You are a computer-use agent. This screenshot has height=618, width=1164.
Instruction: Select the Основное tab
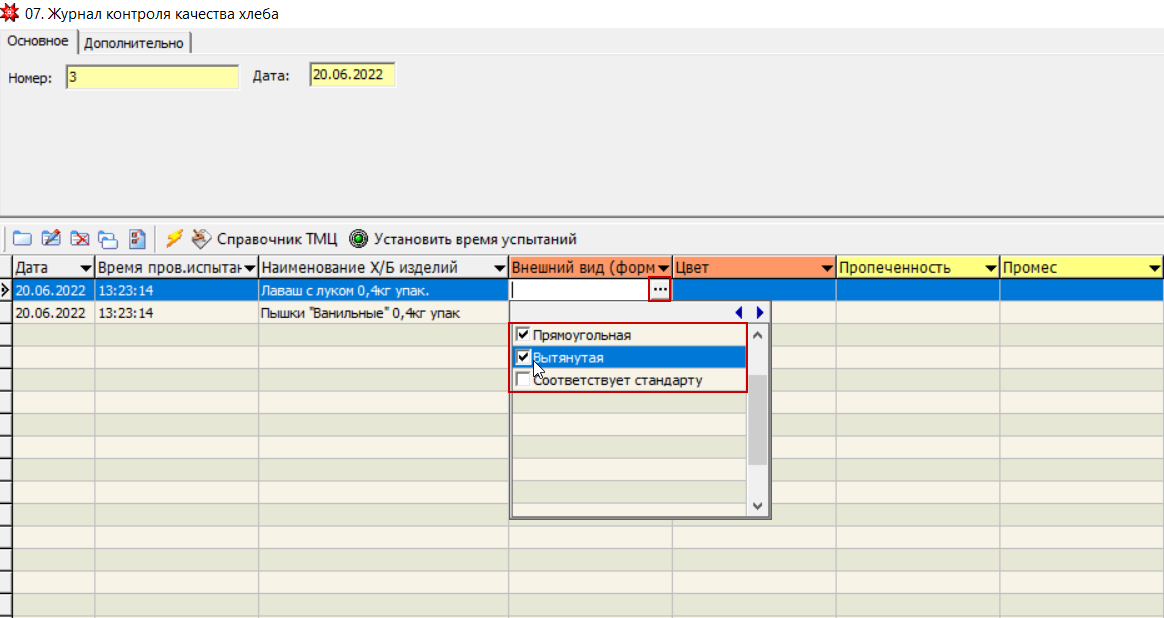[38, 41]
